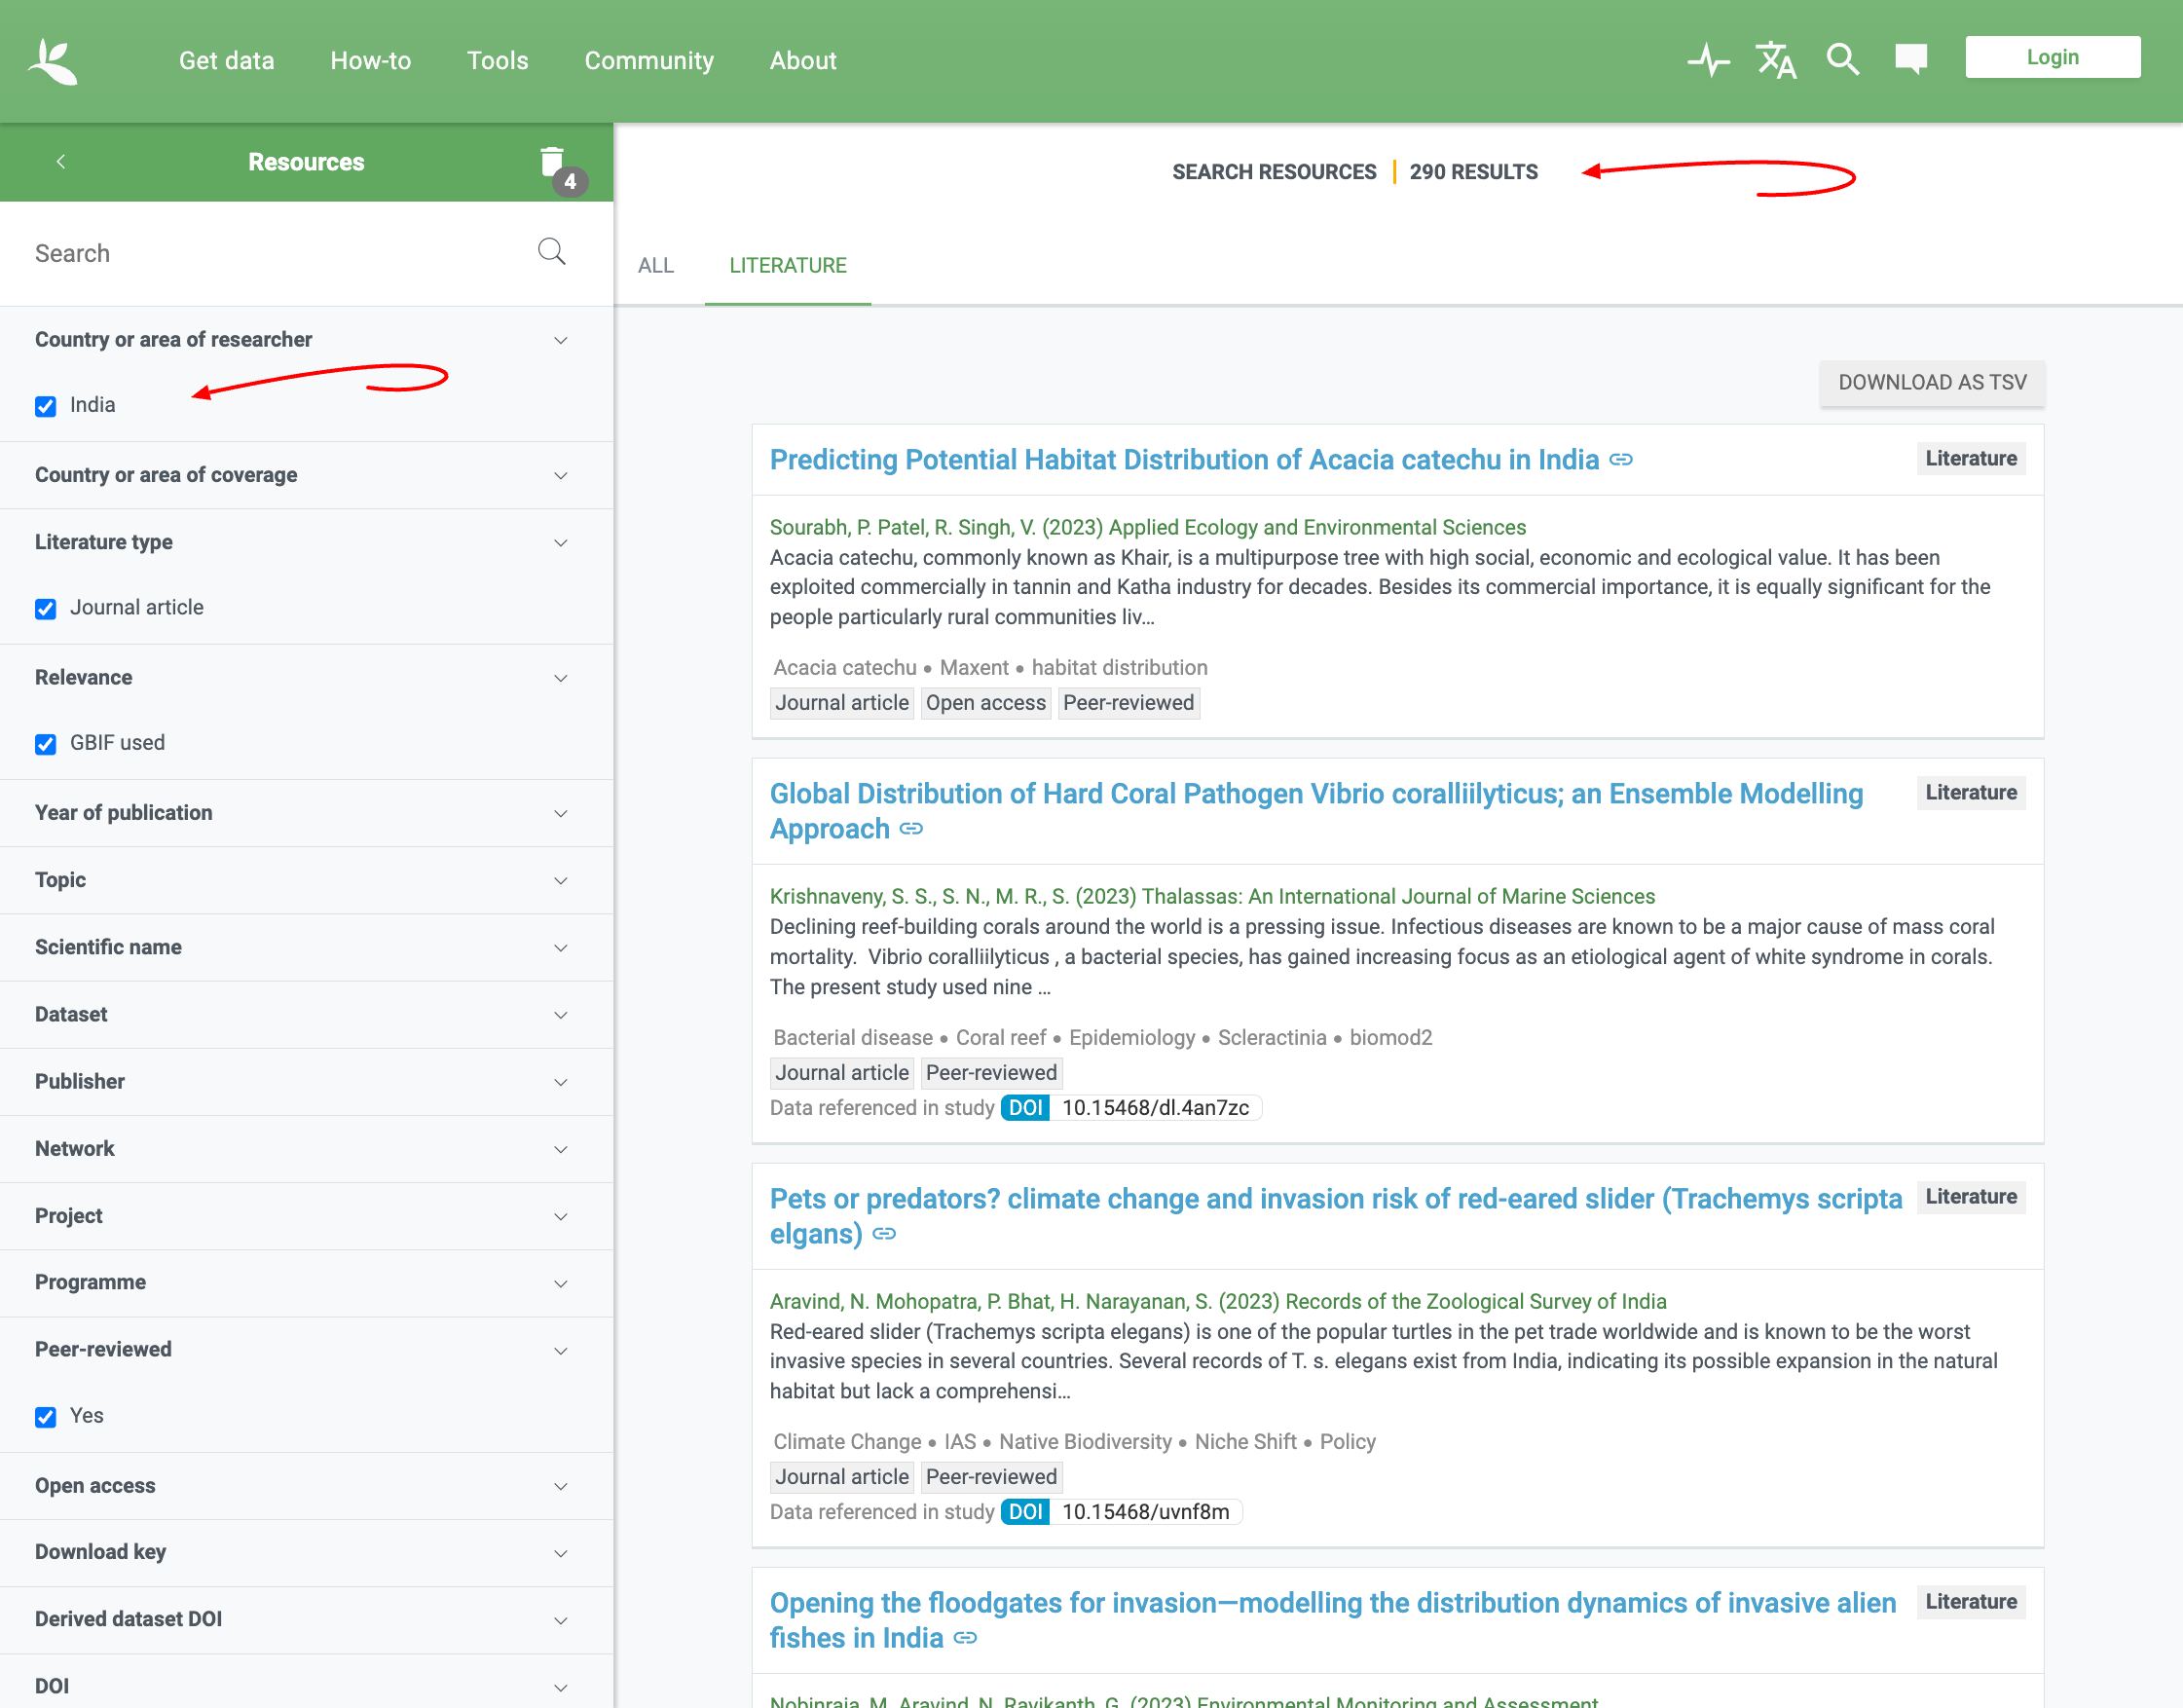
Task: Clear filters with the trash icon
Action: pos(552,161)
